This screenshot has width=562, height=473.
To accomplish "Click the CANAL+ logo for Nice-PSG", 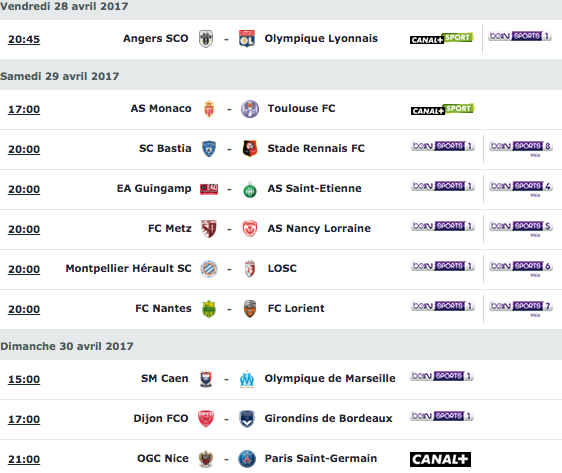I will point(440,459).
